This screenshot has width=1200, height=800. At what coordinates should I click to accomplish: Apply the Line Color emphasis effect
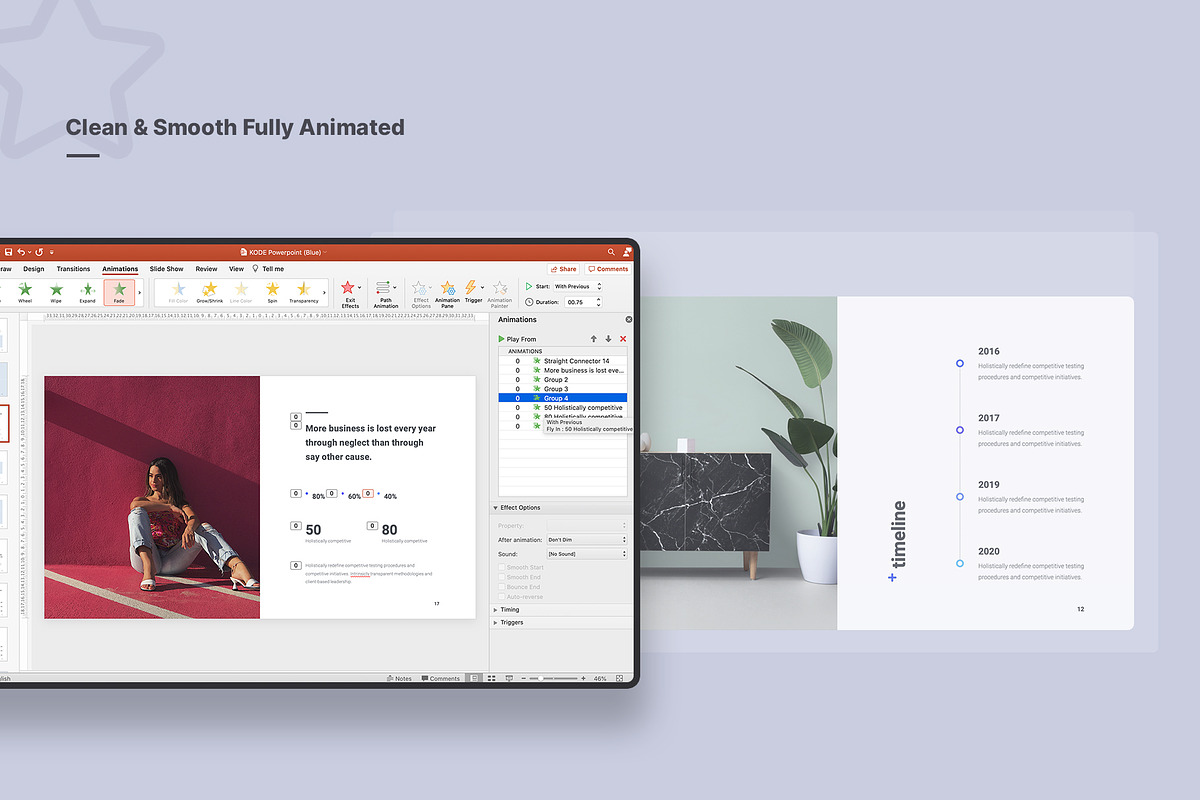(241, 292)
